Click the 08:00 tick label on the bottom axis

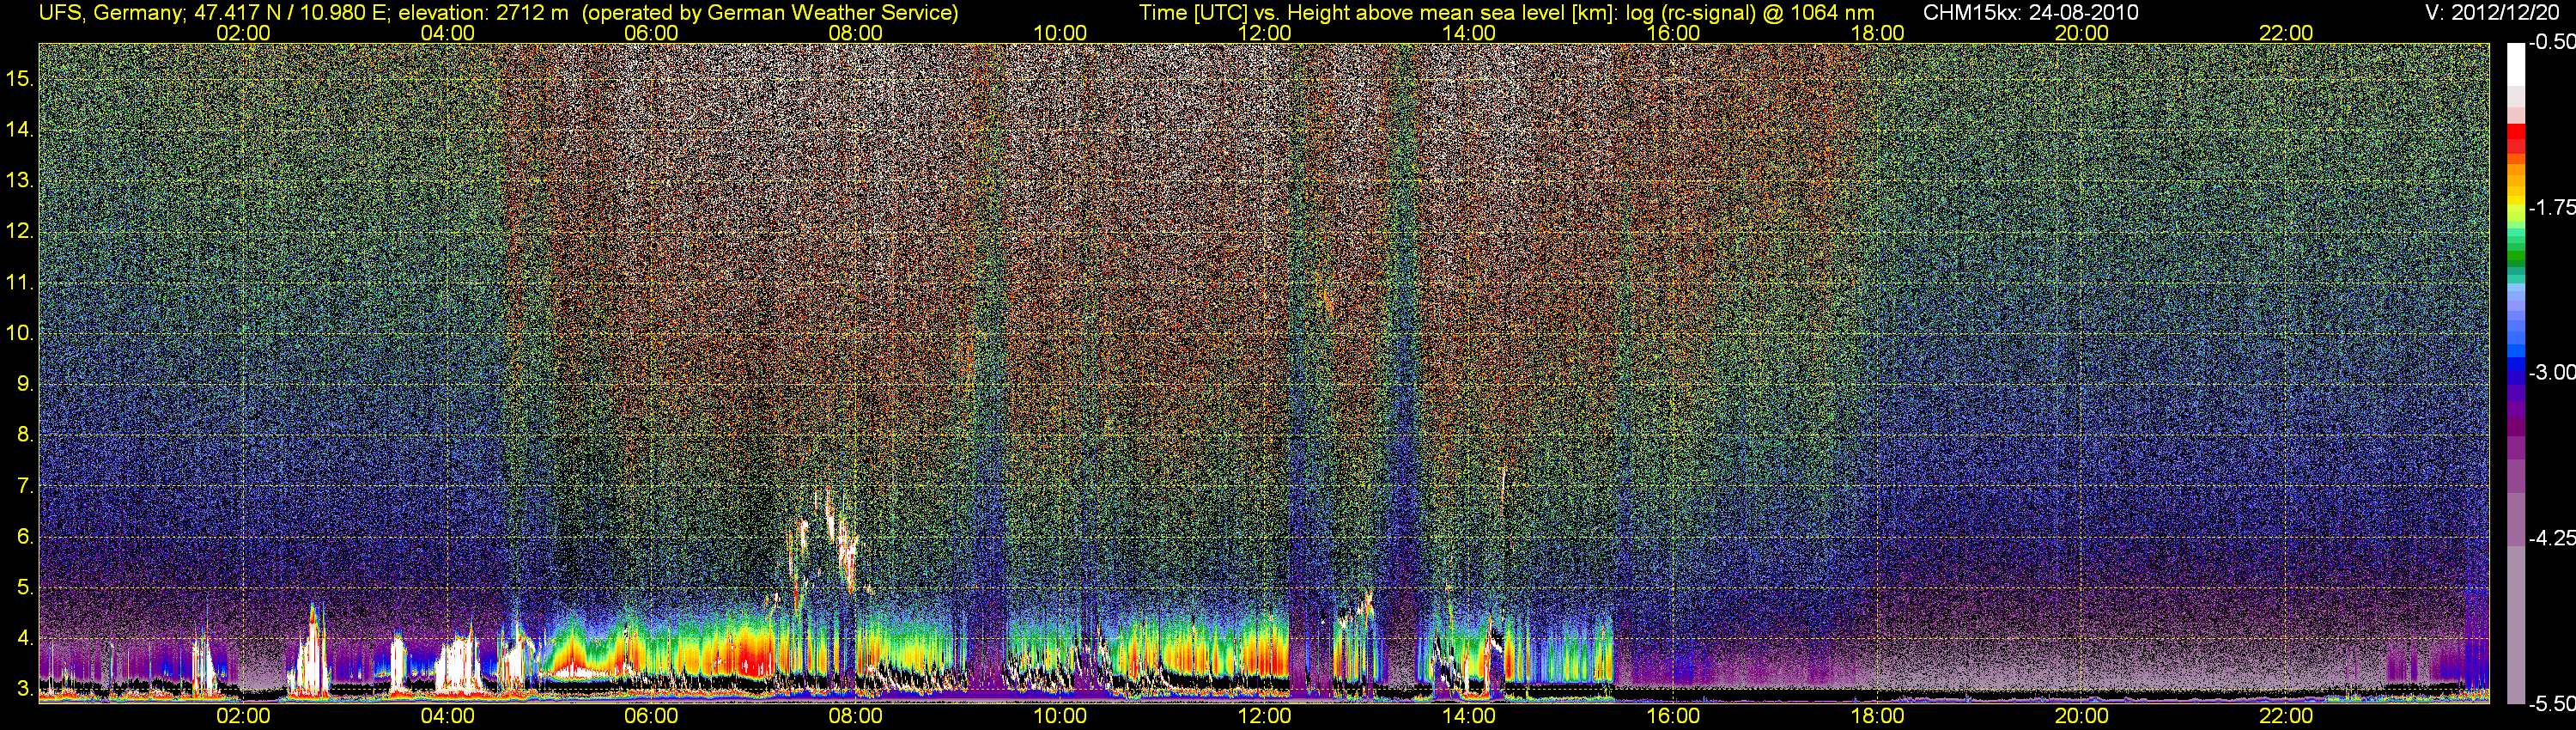click(x=856, y=716)
